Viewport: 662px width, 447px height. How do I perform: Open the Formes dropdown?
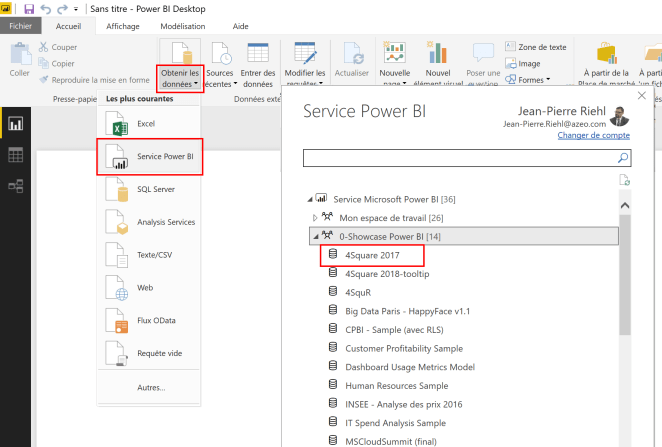tap(532, 80)
